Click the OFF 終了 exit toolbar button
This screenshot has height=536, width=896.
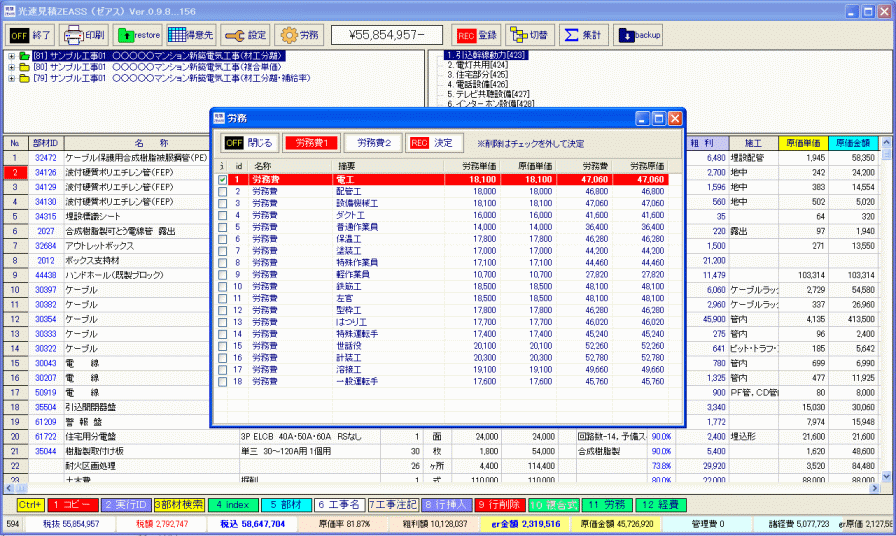pyautogui.click(x=30, y=35)
